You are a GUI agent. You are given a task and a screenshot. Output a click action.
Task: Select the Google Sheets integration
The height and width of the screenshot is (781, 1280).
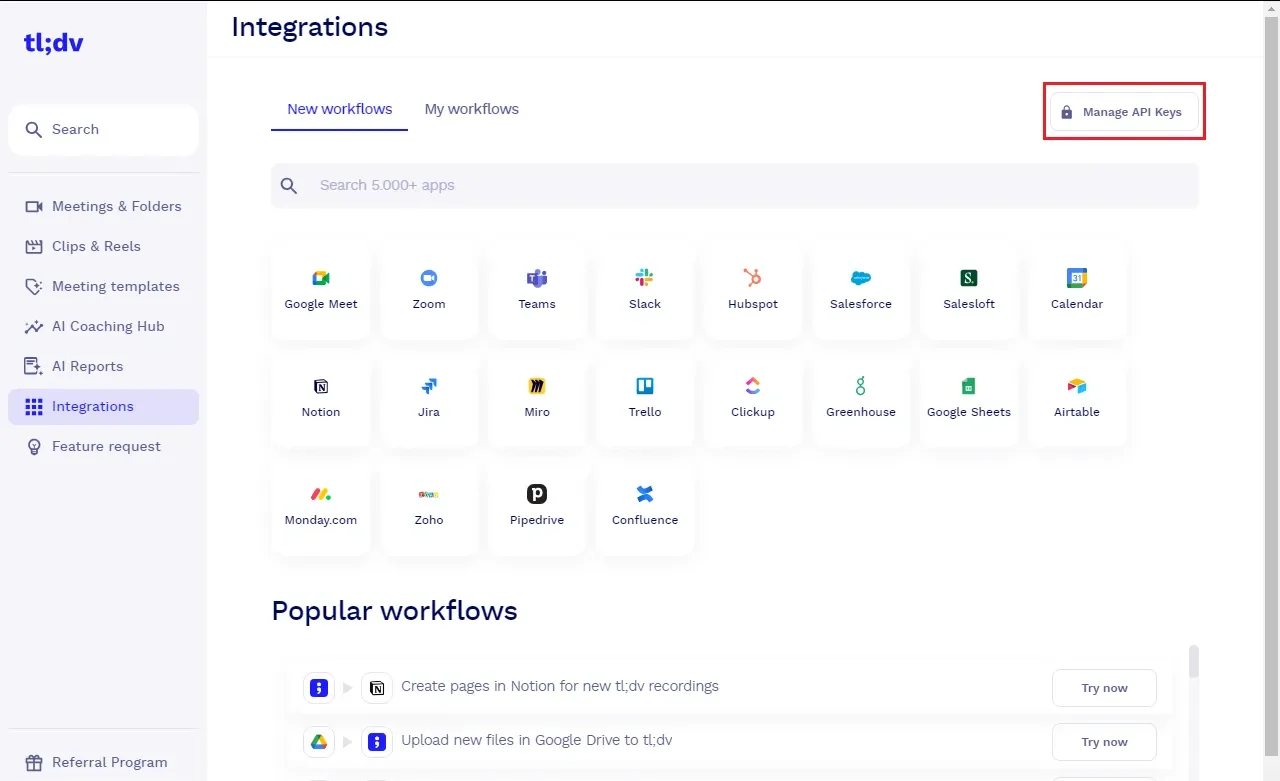[969, 398]
